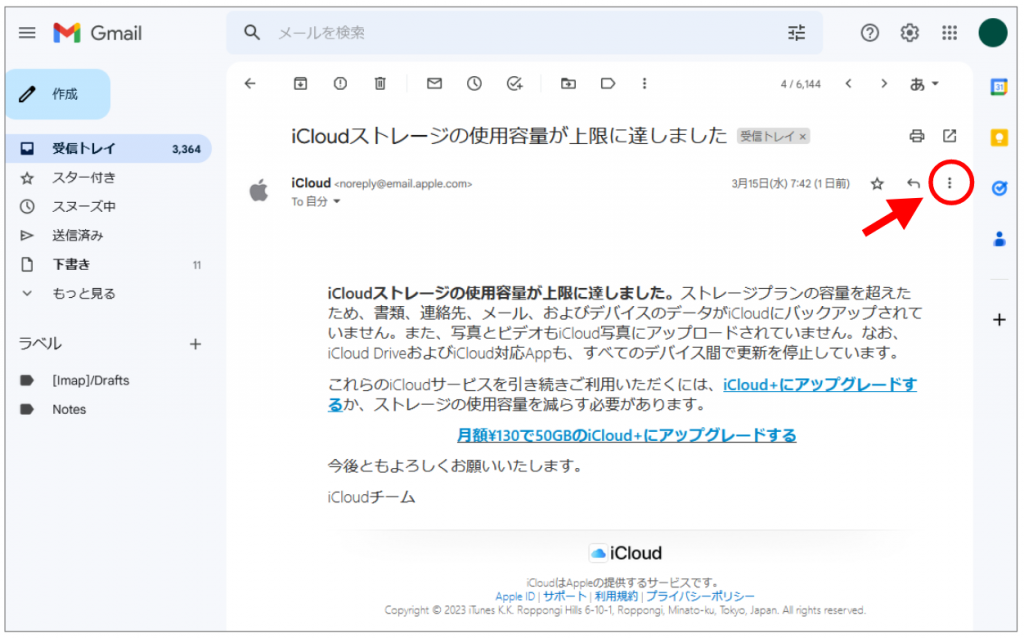
Task: Open the message more options menu
Action: point(950,184)
